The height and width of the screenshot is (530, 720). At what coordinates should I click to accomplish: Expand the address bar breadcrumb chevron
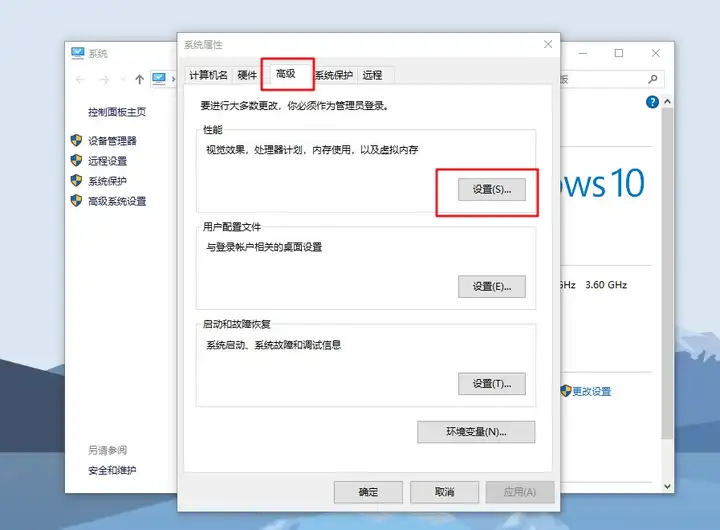click(173, 79)
